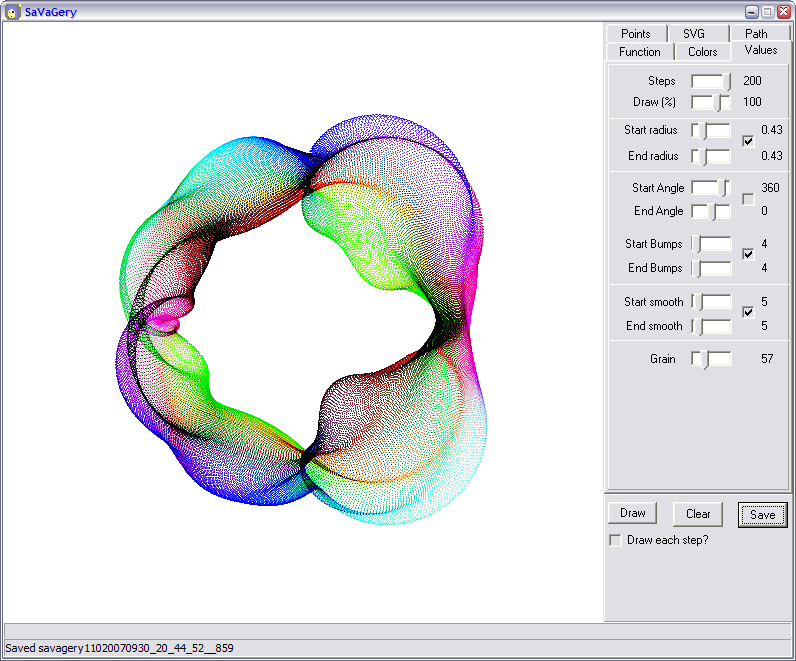Click the Clear button
The width and height of the screenshot is (796, 661).
pyautogui.click(x=698, y=514)
